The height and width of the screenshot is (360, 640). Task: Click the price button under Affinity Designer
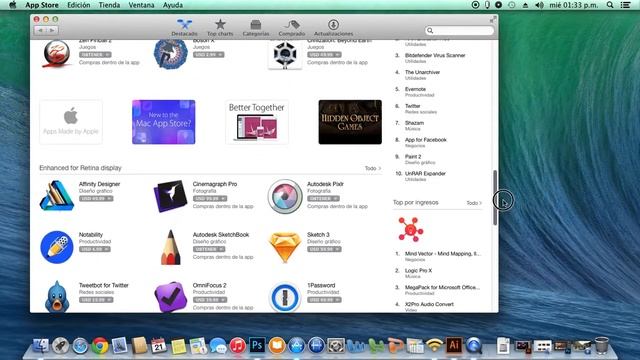pyautogui.click(x=96, y=198)
